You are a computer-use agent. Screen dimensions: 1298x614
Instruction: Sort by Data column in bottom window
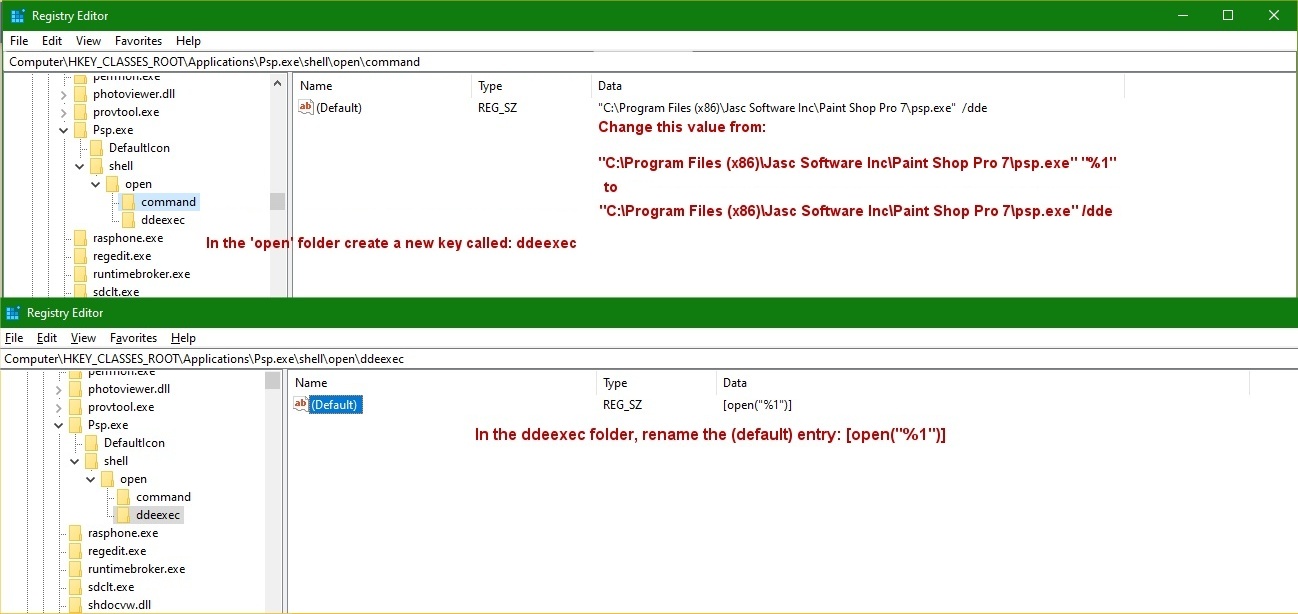pyautogui.click(x=983, y=383)
